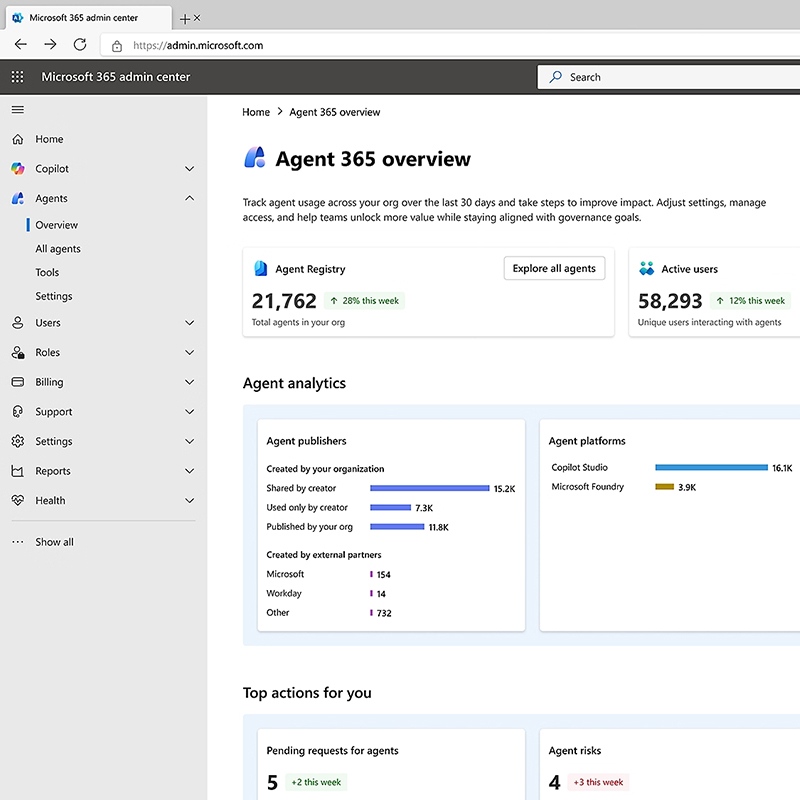
Task: Click the 58,293 active users value
Action: 670,301
